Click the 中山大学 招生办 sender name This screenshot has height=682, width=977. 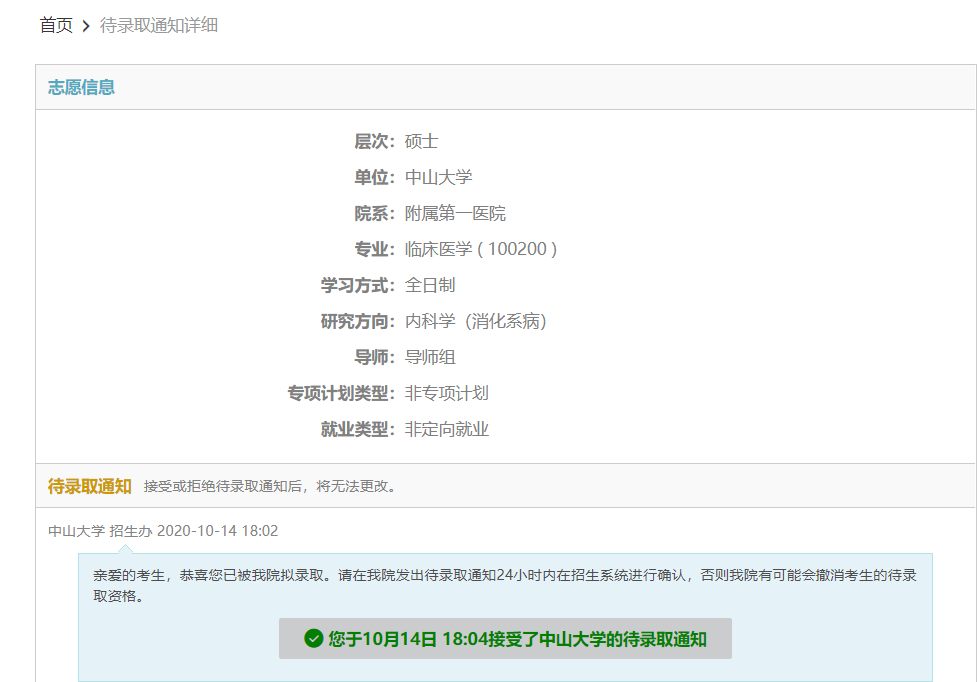coord(100,531)
